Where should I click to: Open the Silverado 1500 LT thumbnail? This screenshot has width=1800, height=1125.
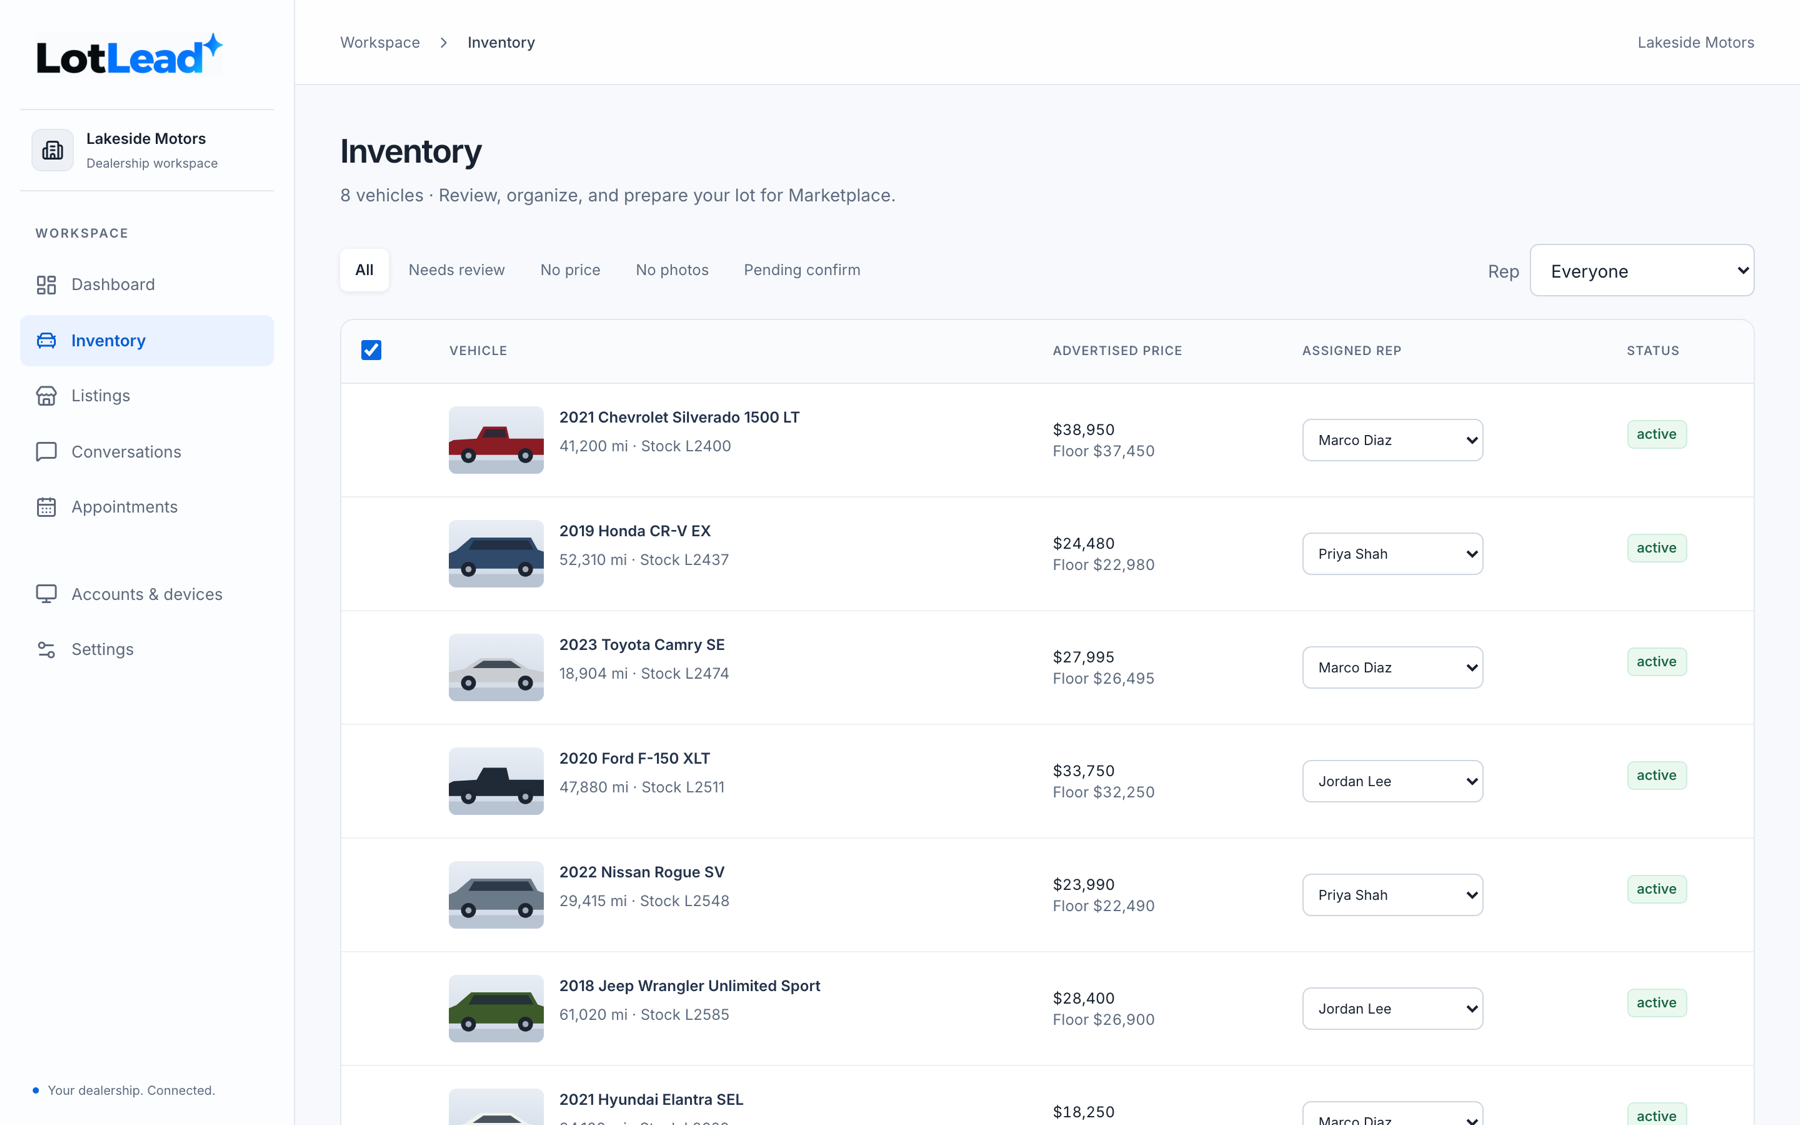point(496,440)
